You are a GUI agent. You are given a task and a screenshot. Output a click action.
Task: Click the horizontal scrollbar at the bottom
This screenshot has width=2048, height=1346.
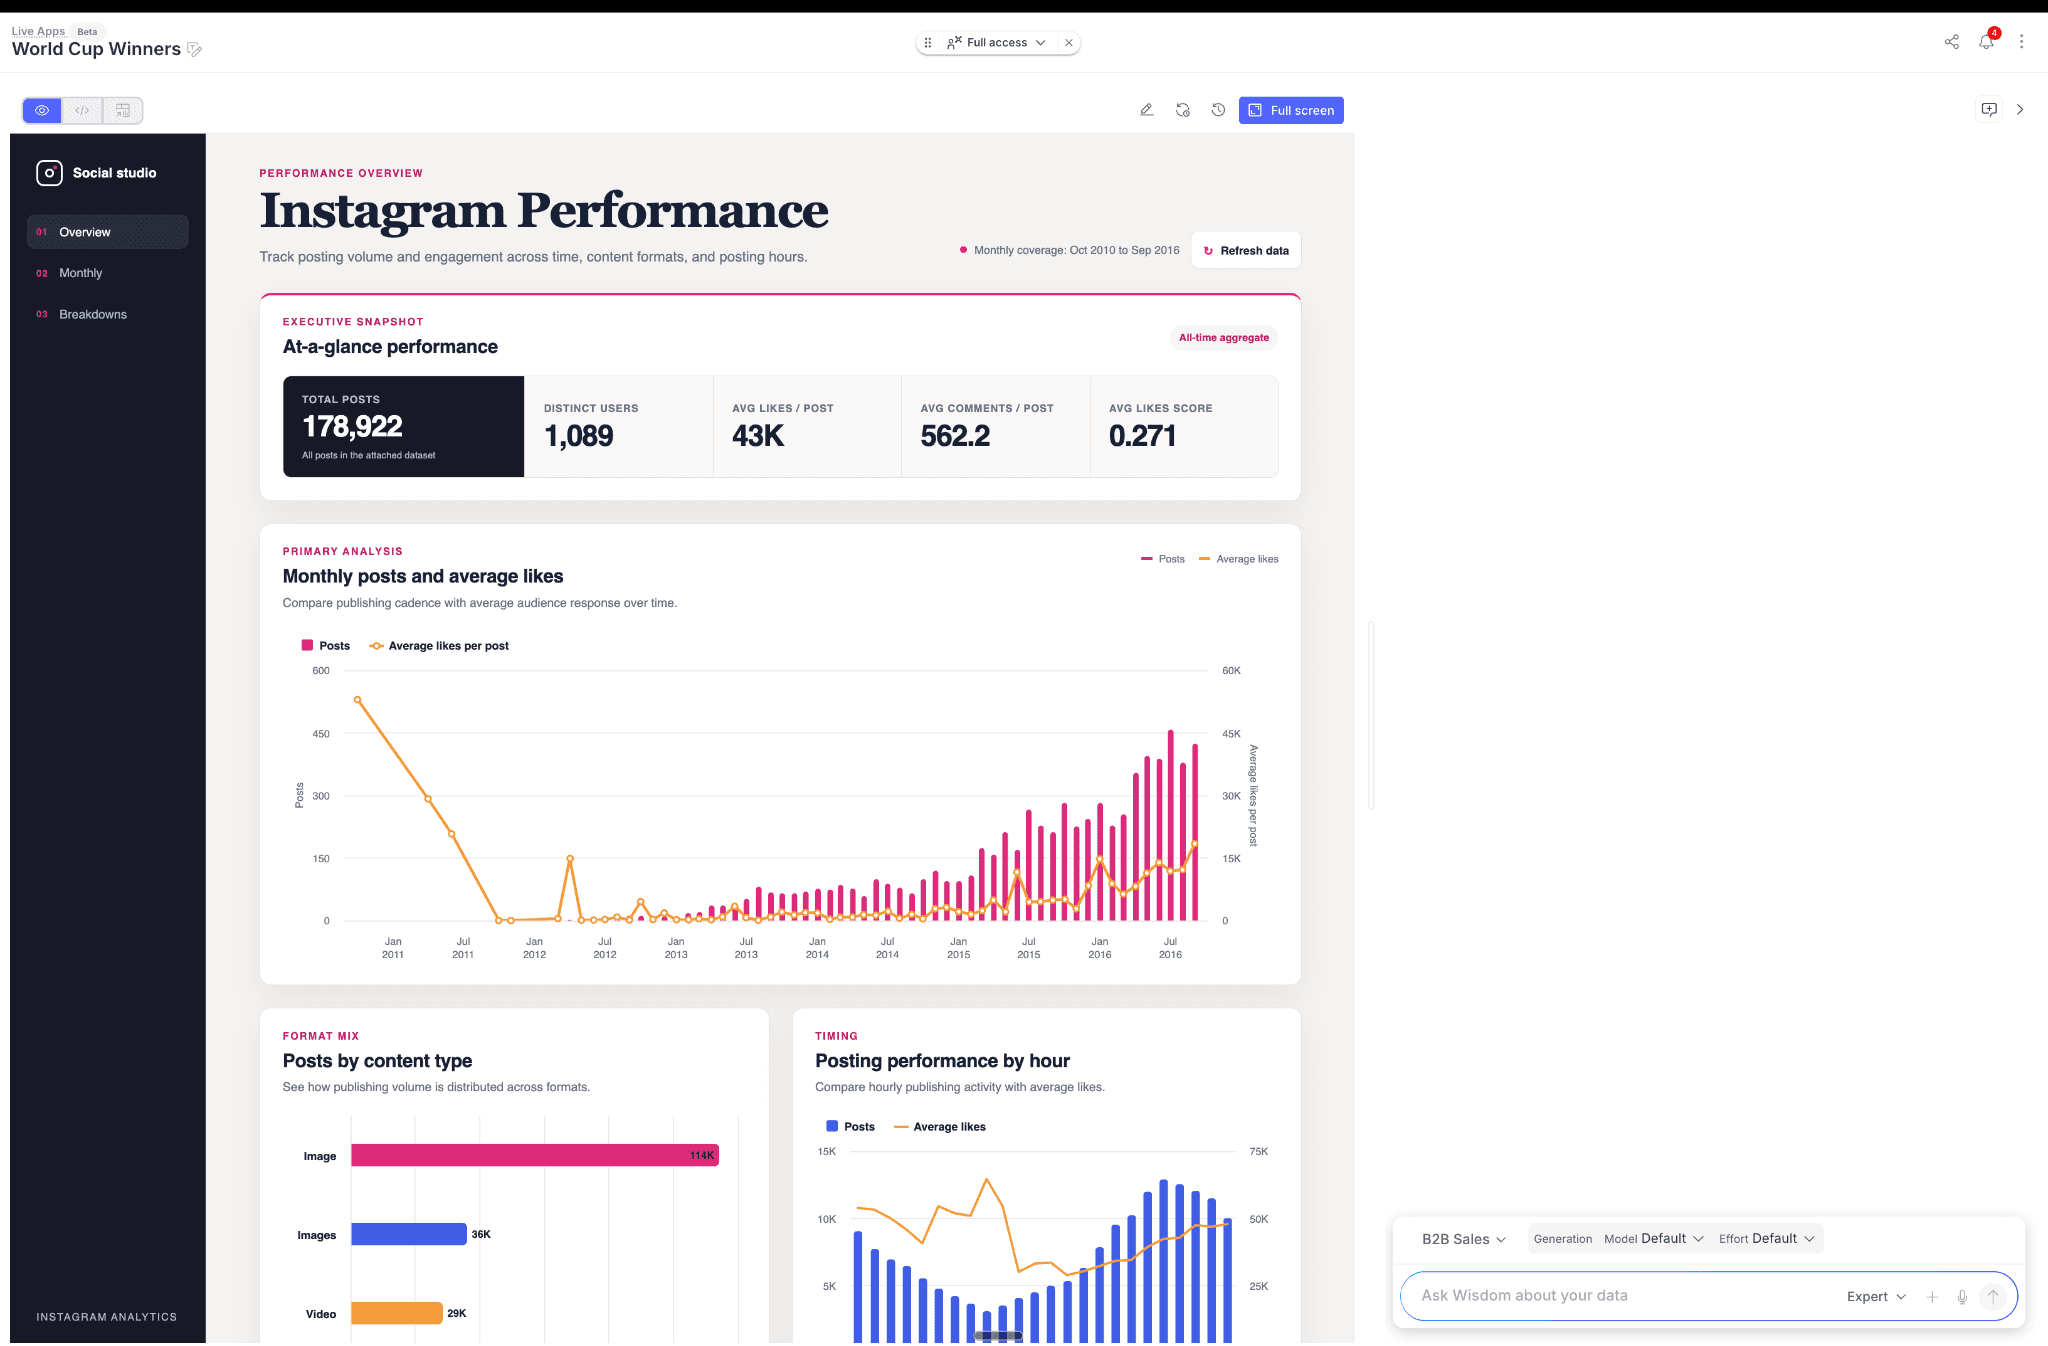pos(998,1336)
